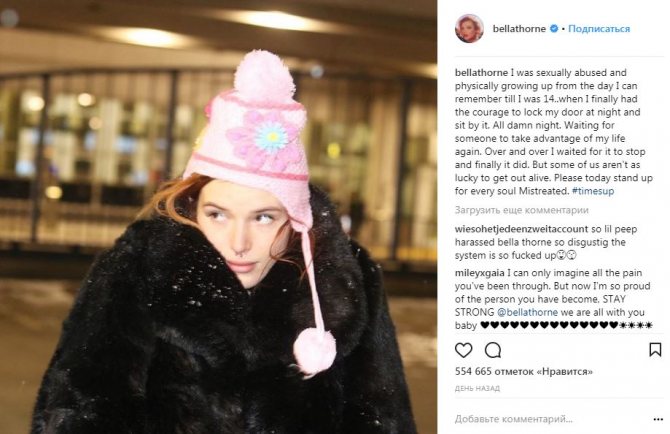Load more comments via Загрузить еще комментарии
The height and width of the screenshot is (434, 670).
[x=522, y=210]
